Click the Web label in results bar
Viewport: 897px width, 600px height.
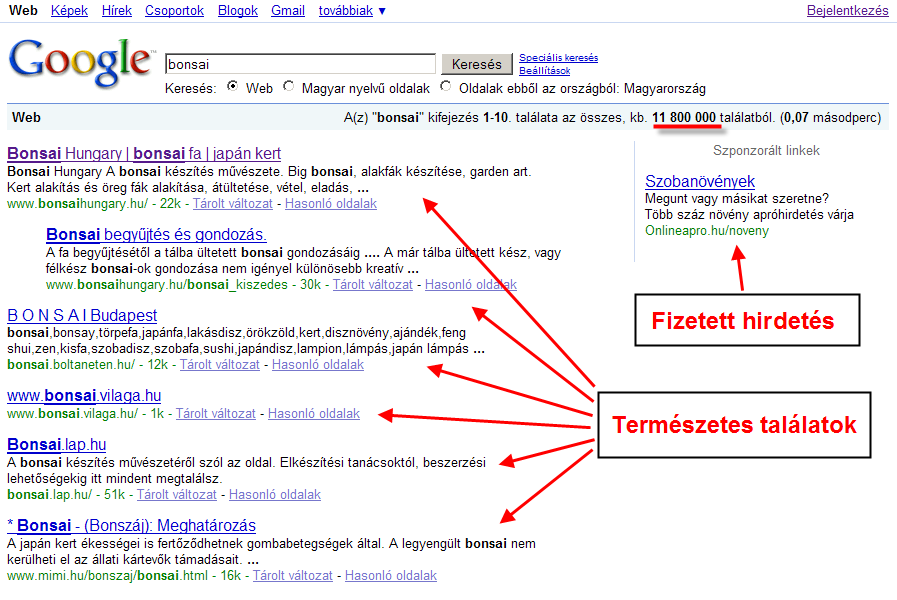[x=26, y=117]
